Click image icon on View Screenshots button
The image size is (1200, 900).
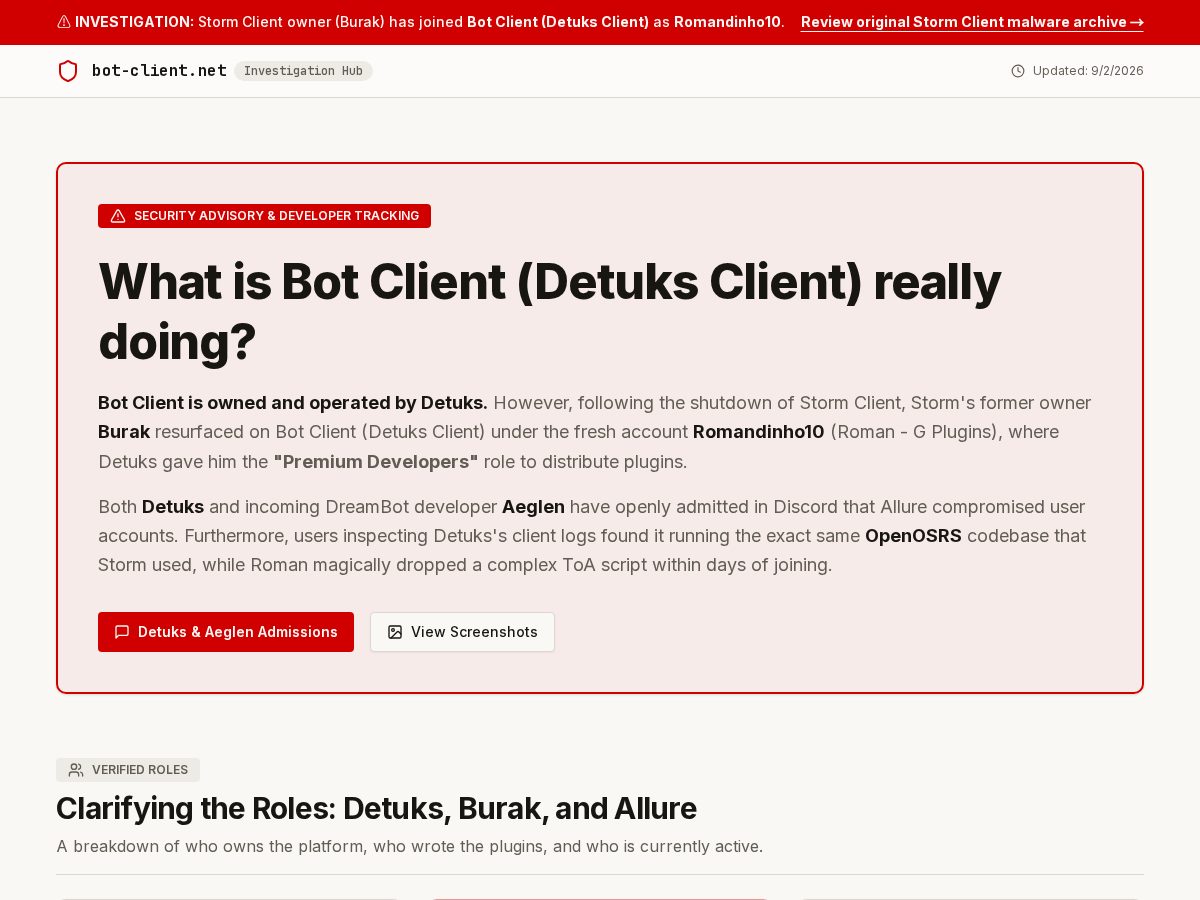pyautogui.click(x=395, y=632)
